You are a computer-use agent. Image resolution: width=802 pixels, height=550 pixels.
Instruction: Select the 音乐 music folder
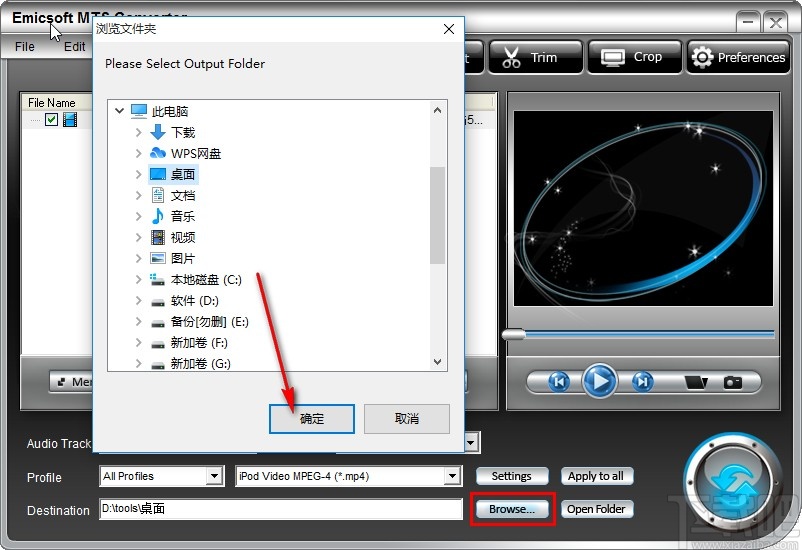pos(174,216)
